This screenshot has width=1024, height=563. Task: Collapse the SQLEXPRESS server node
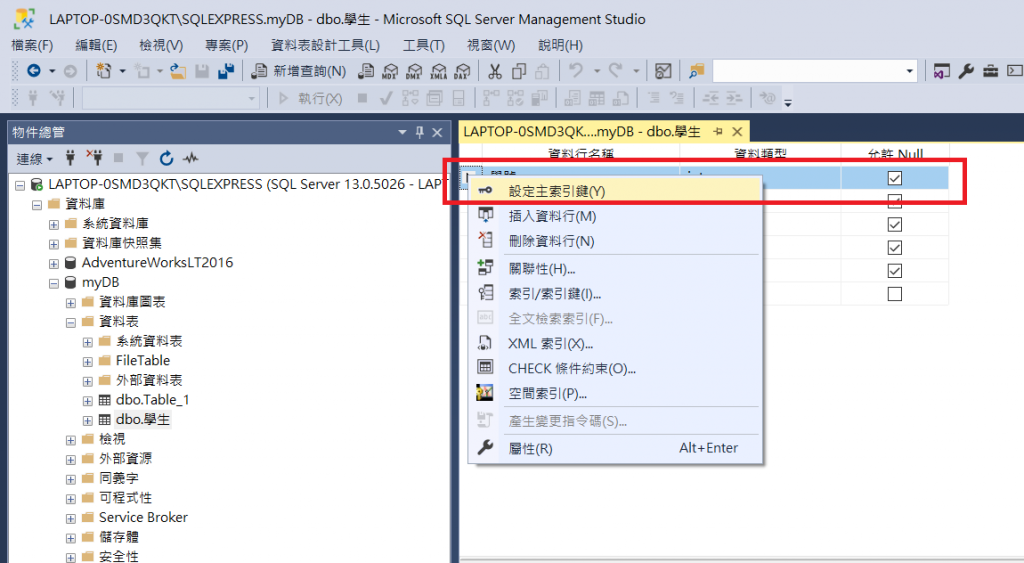pyautogui.click(x=20, y=185)
